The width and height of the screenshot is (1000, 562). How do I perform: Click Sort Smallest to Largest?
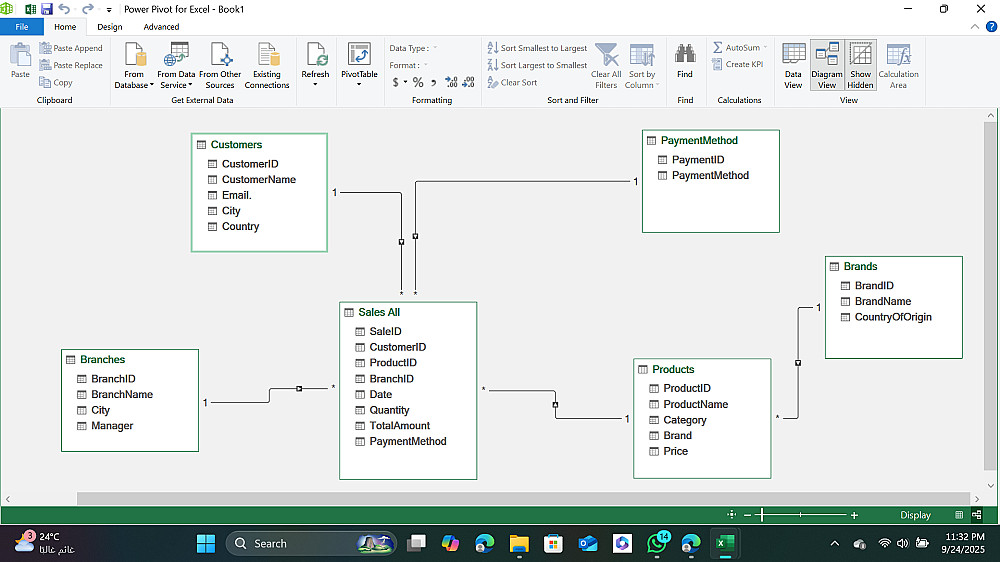click(537, 48)
